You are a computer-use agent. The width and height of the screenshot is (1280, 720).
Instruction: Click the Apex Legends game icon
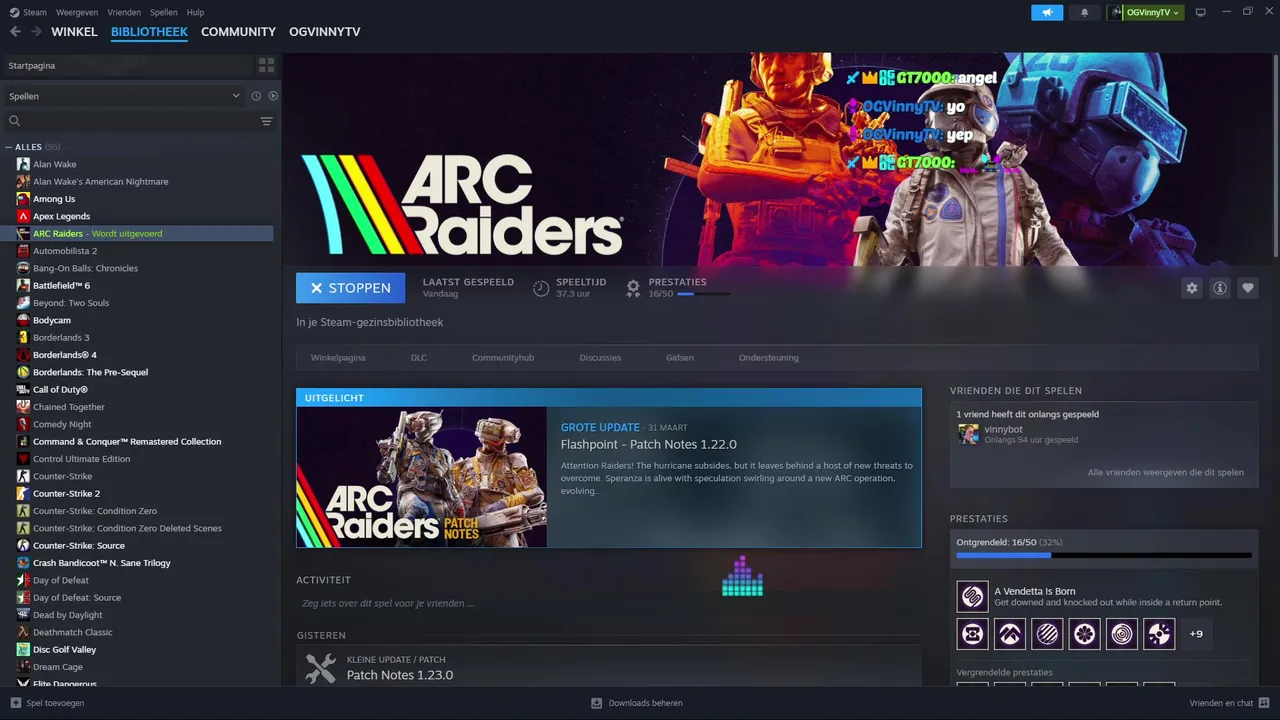[x=23, y=216]
